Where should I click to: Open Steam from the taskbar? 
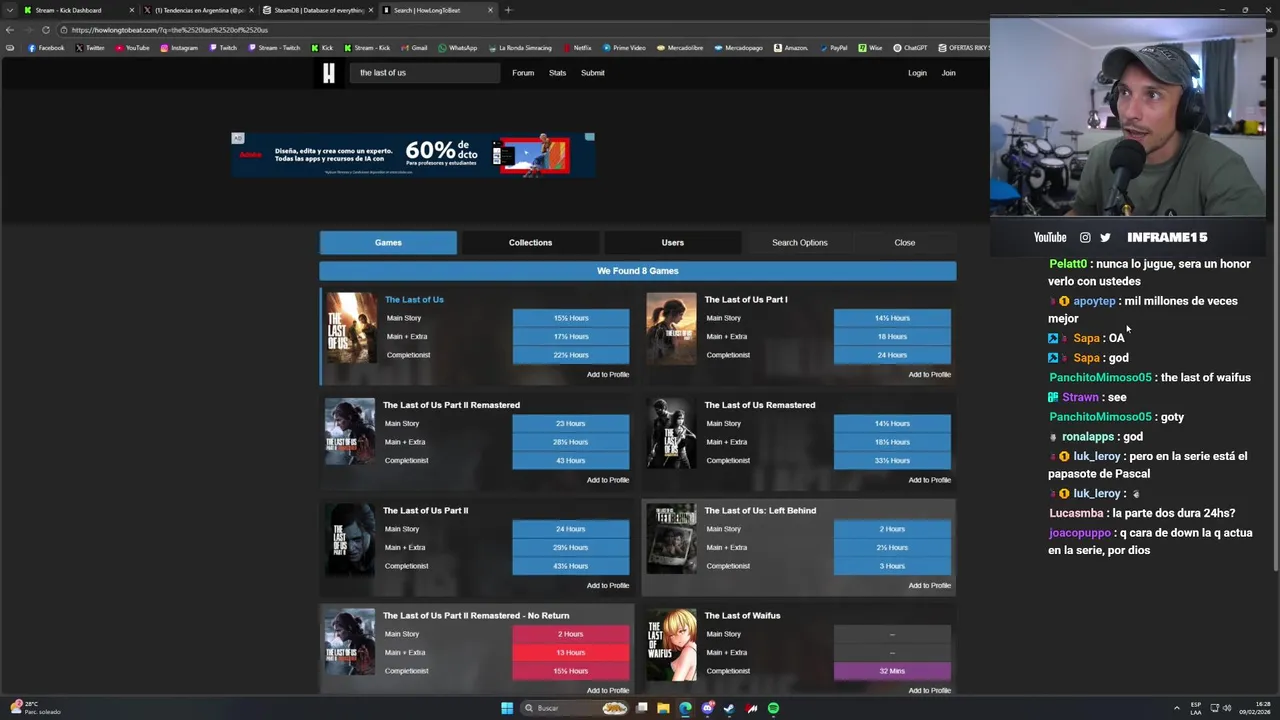[x=729, y=708]
